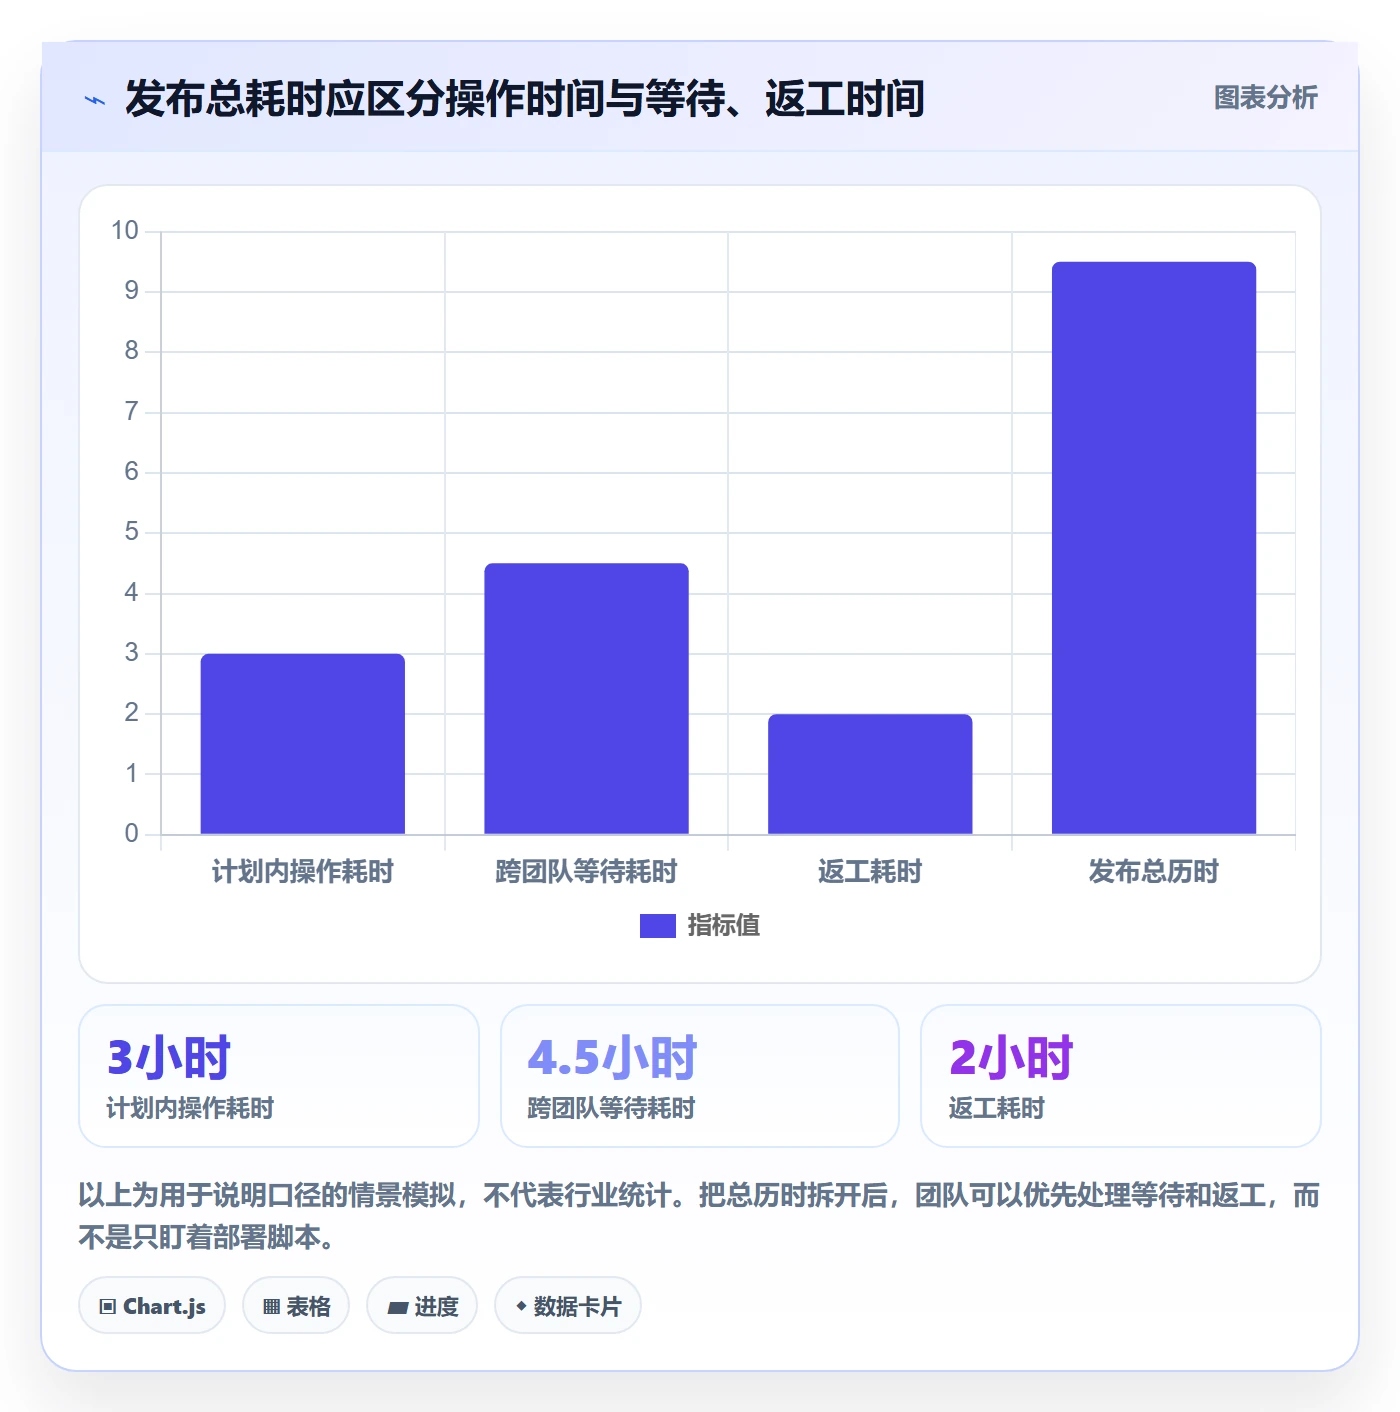Click the x-axis label 发布总历时

pyautogui.click(x=1154, y=872)
